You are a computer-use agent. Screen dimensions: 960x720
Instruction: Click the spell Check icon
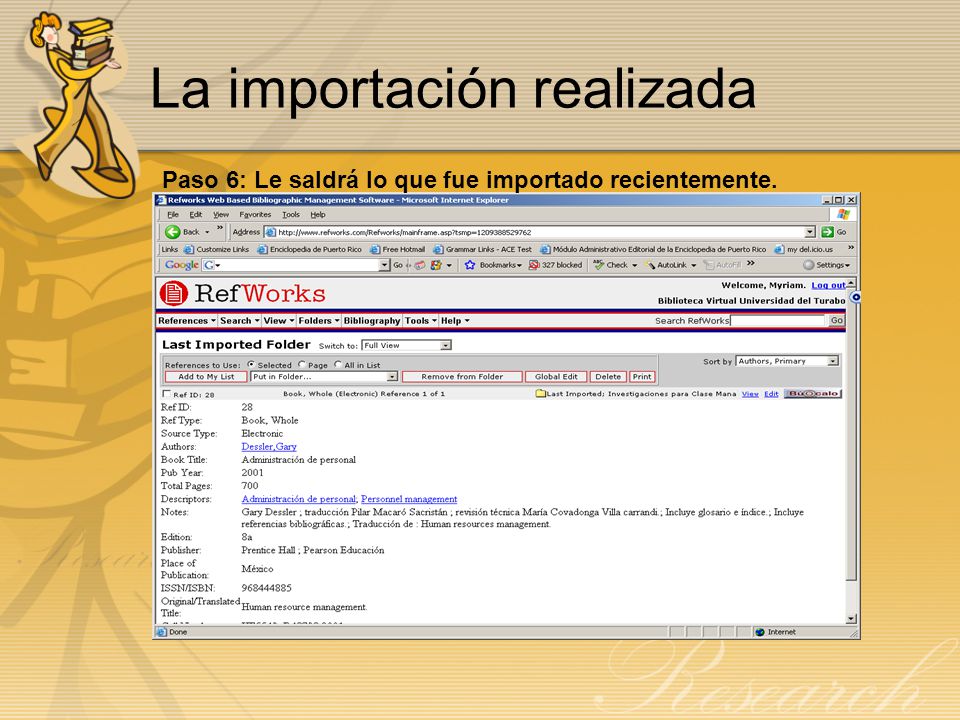598,264
